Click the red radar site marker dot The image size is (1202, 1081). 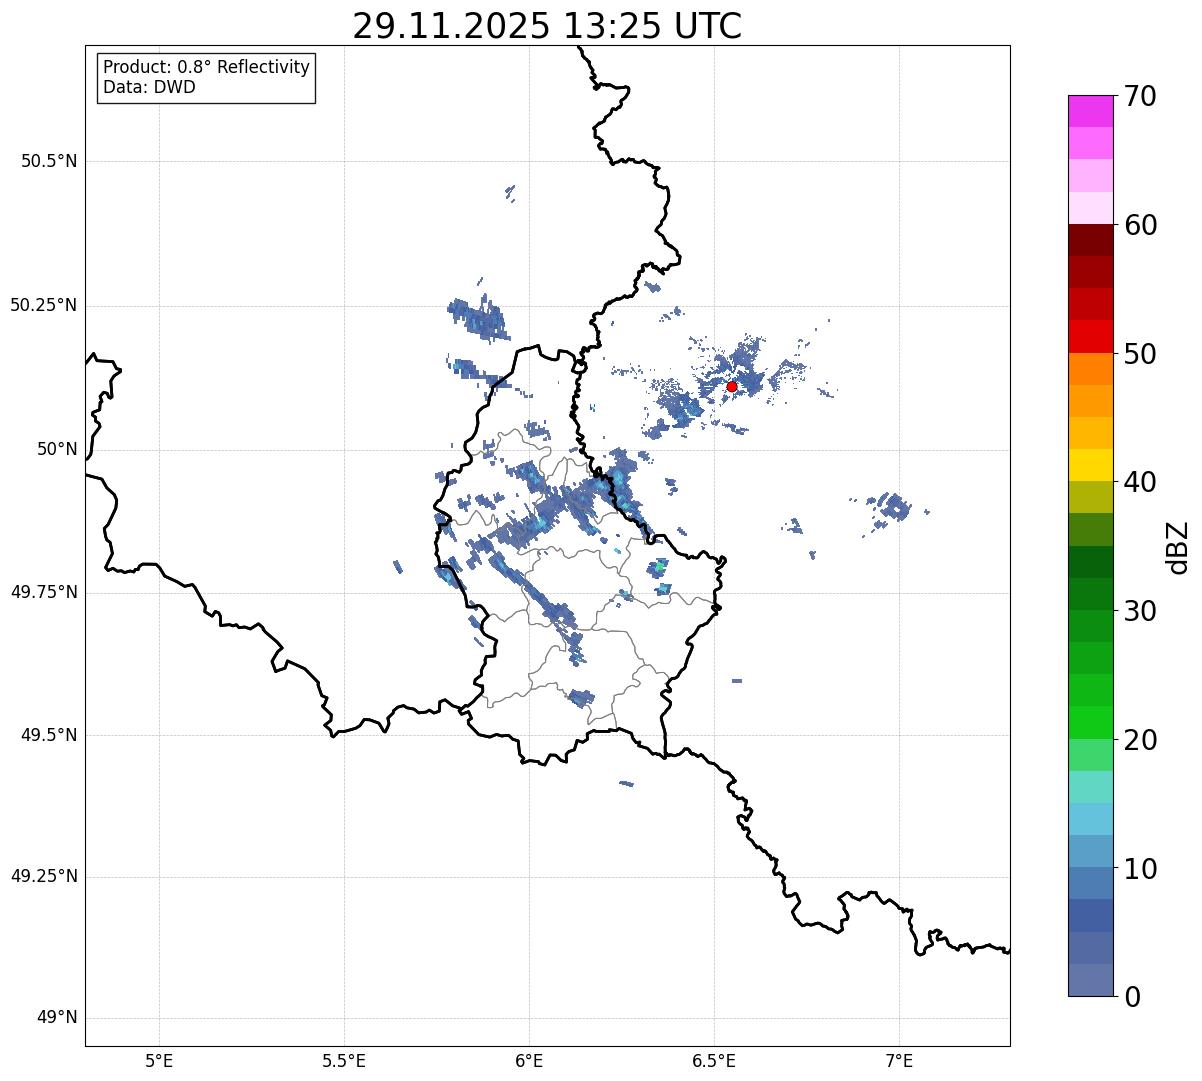732,386
